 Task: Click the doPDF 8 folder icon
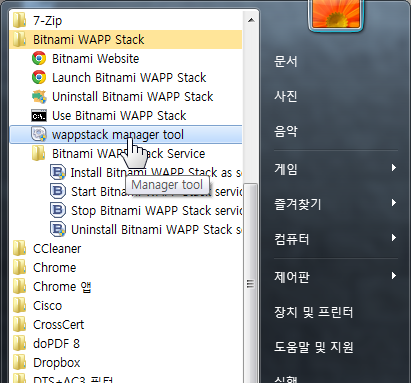pyautogui.click(x=20, y=344)
